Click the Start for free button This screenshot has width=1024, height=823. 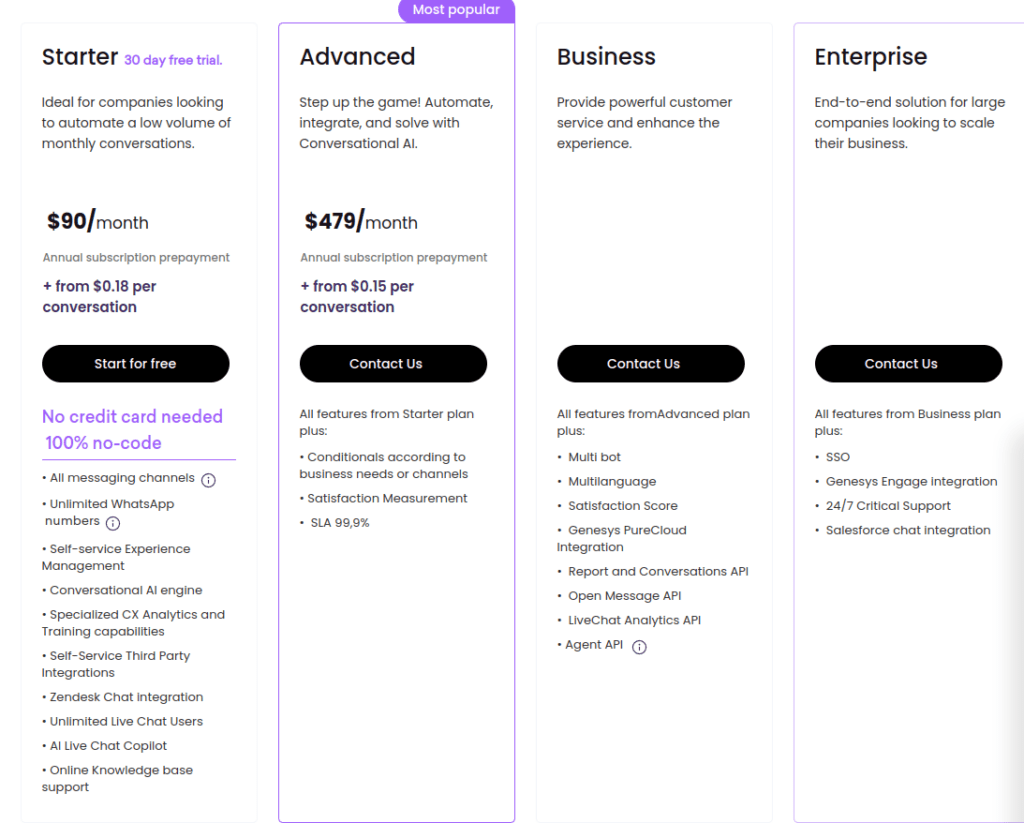[136, 364]
